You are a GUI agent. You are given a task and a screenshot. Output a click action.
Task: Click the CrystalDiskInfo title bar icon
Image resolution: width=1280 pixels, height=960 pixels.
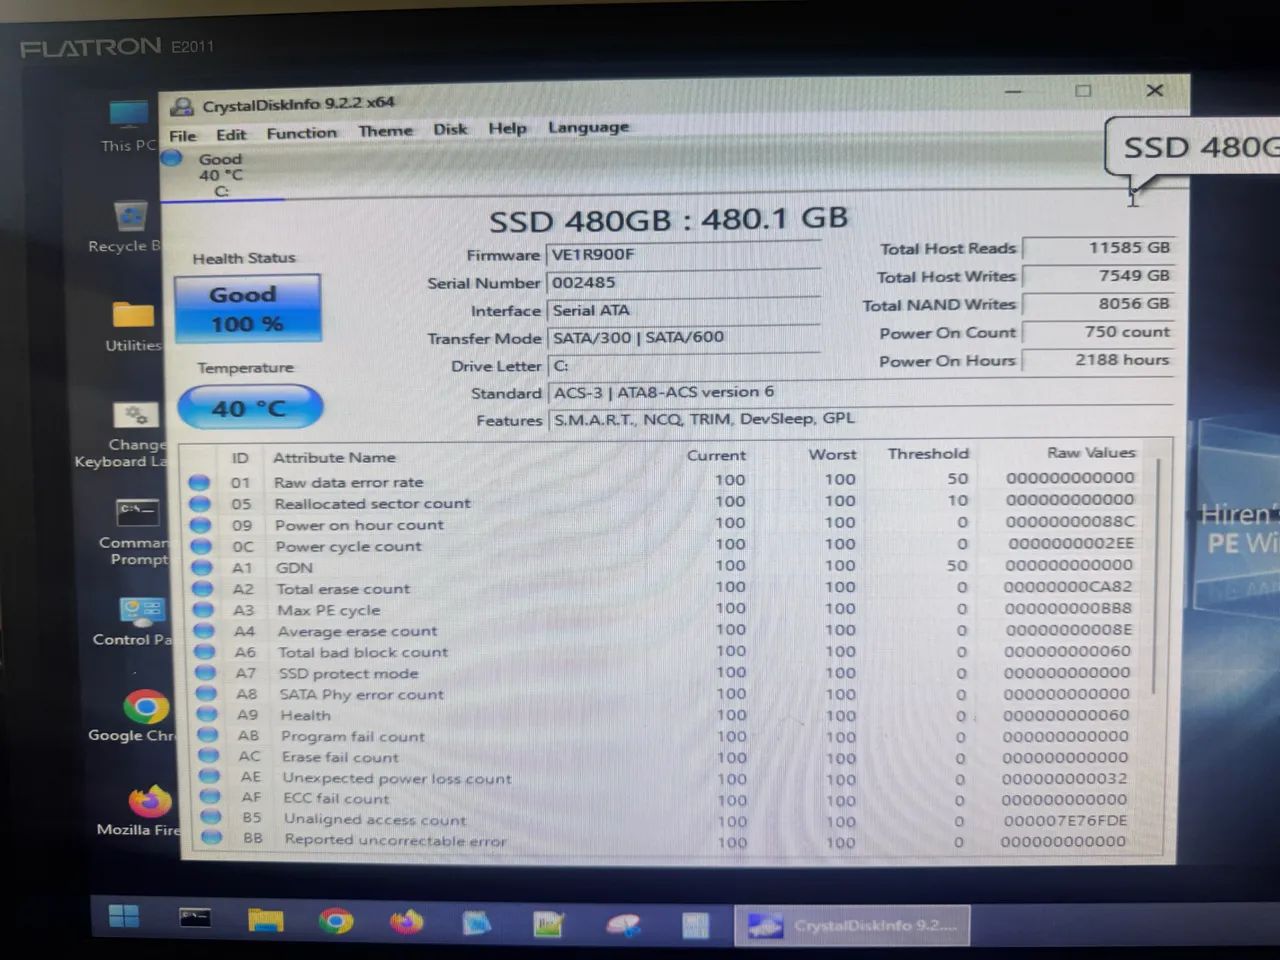pos(182,107)
